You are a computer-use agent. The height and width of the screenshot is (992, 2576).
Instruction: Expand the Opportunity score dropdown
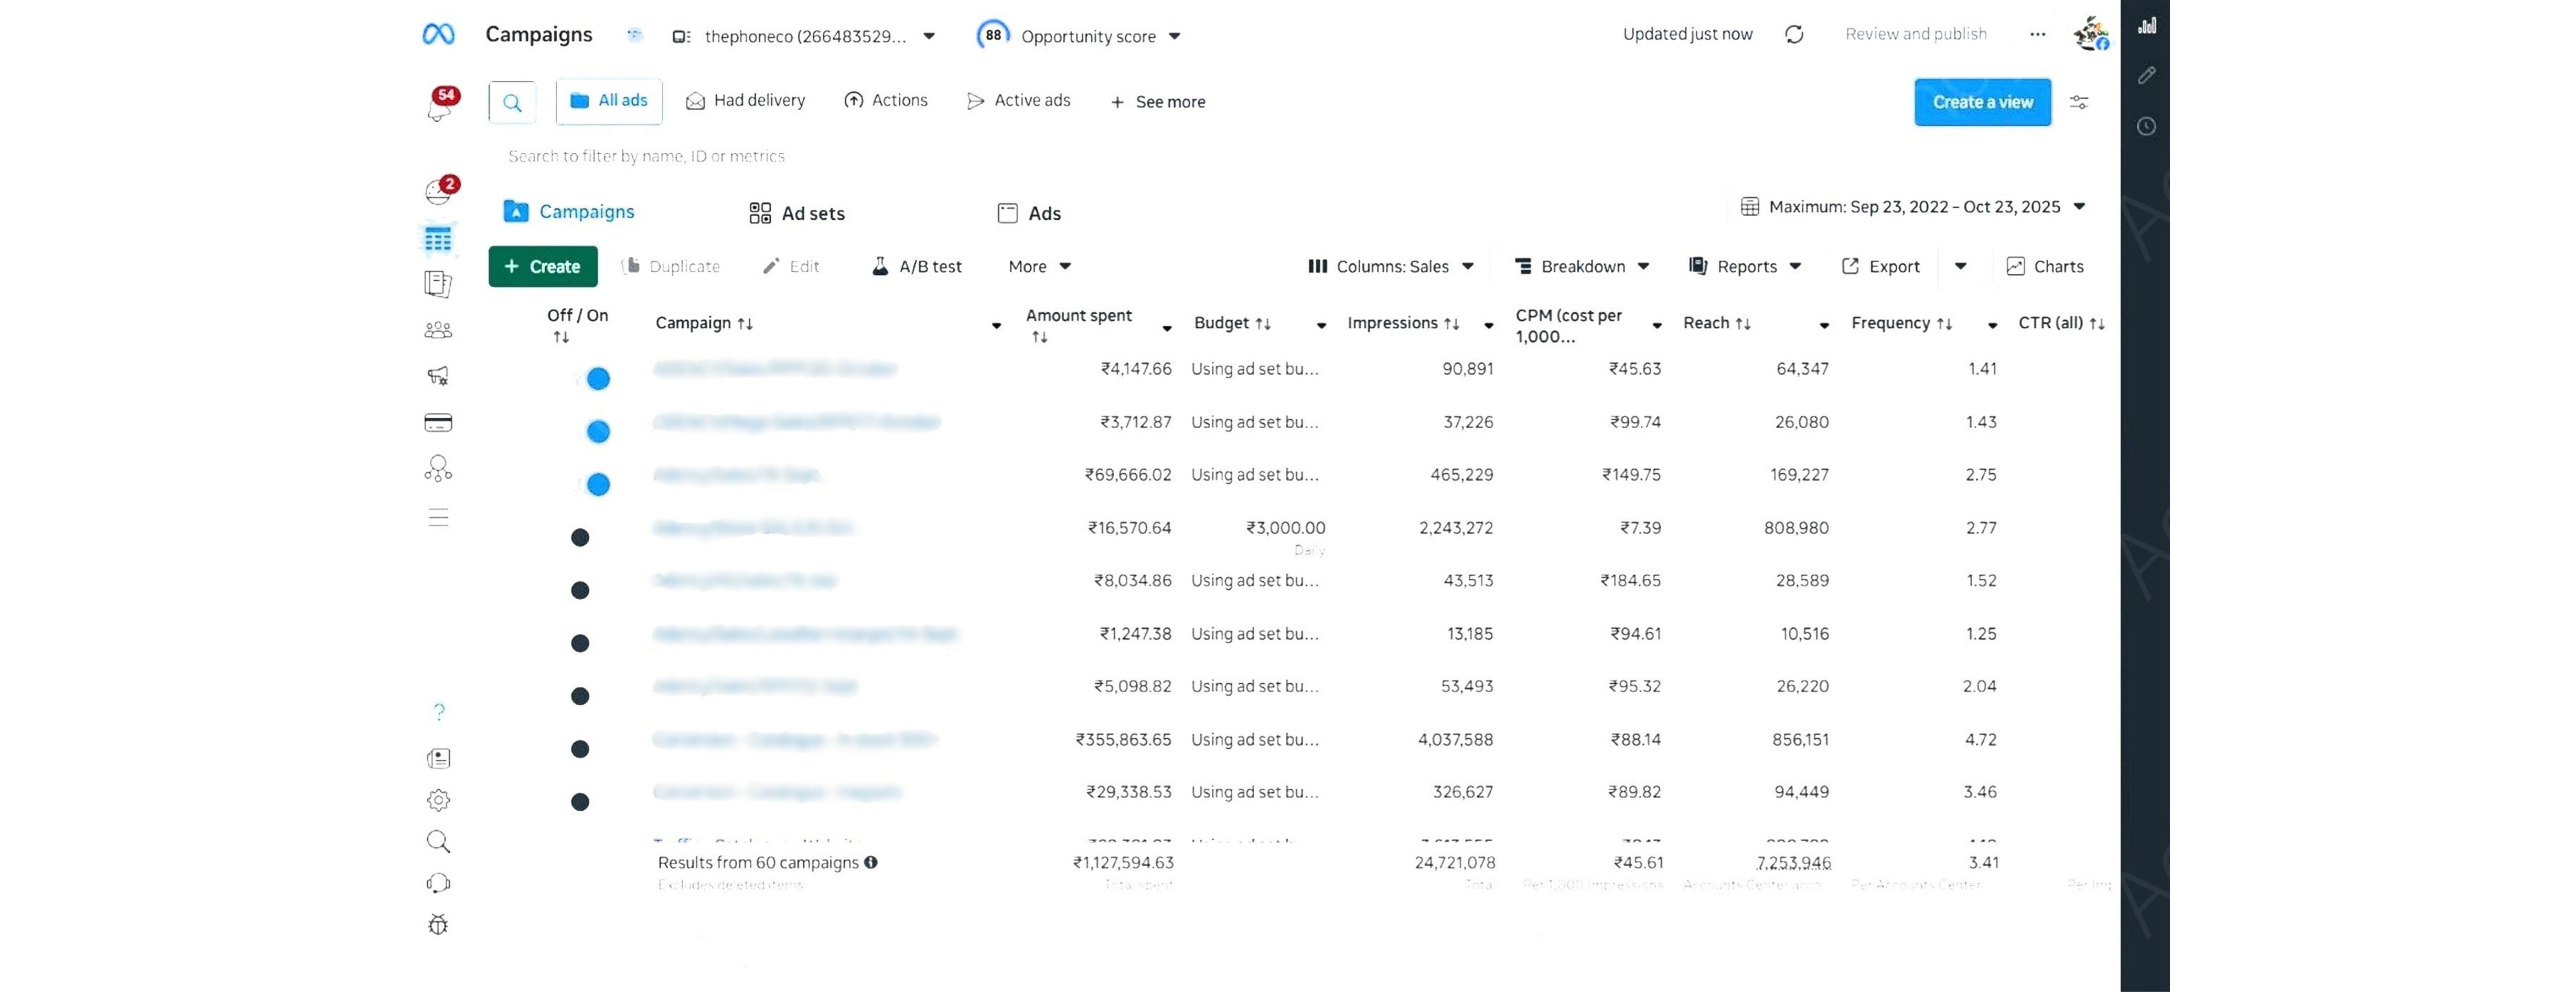(x=1079, y=36)
